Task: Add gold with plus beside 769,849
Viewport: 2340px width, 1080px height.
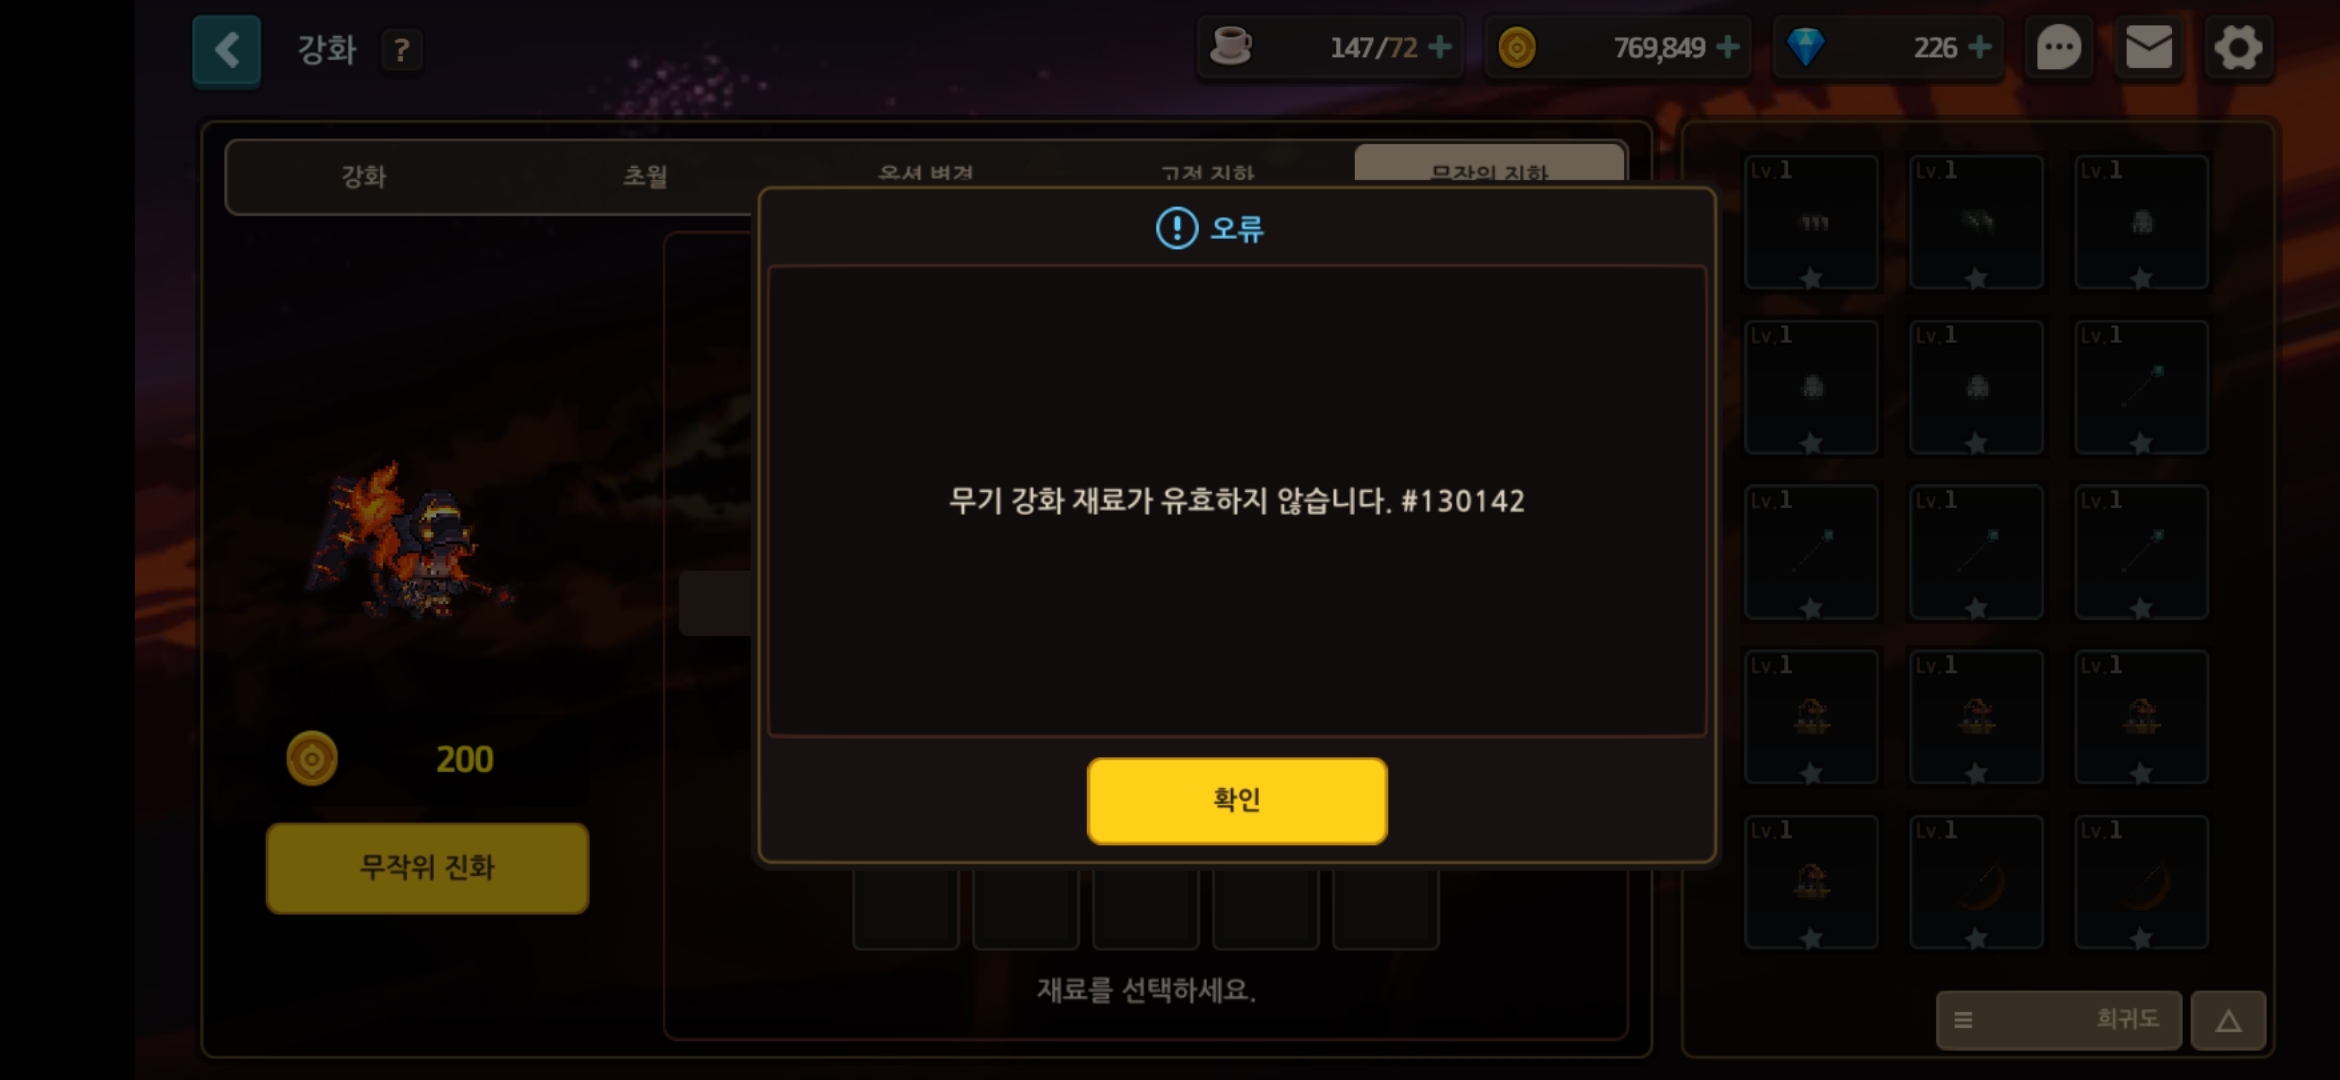Action: (x=1728, y=47)
